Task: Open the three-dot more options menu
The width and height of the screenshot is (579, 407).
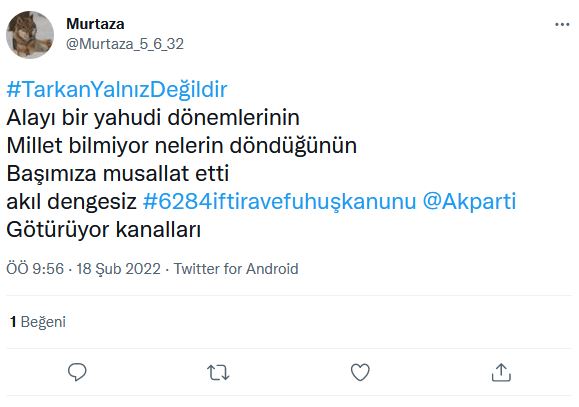Action: coord(562,25)
